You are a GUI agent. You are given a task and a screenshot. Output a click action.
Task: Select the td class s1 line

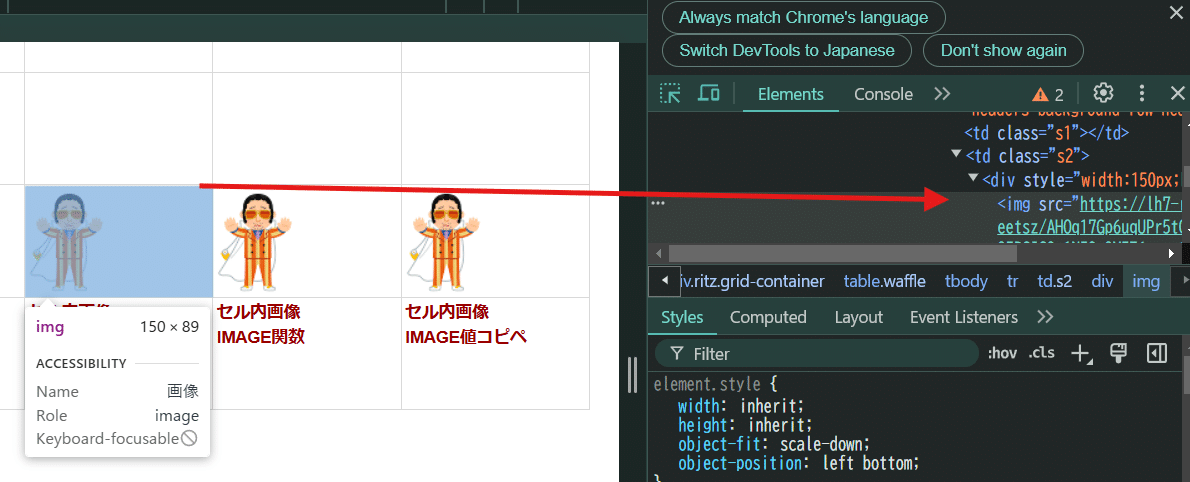[1047, 133]
